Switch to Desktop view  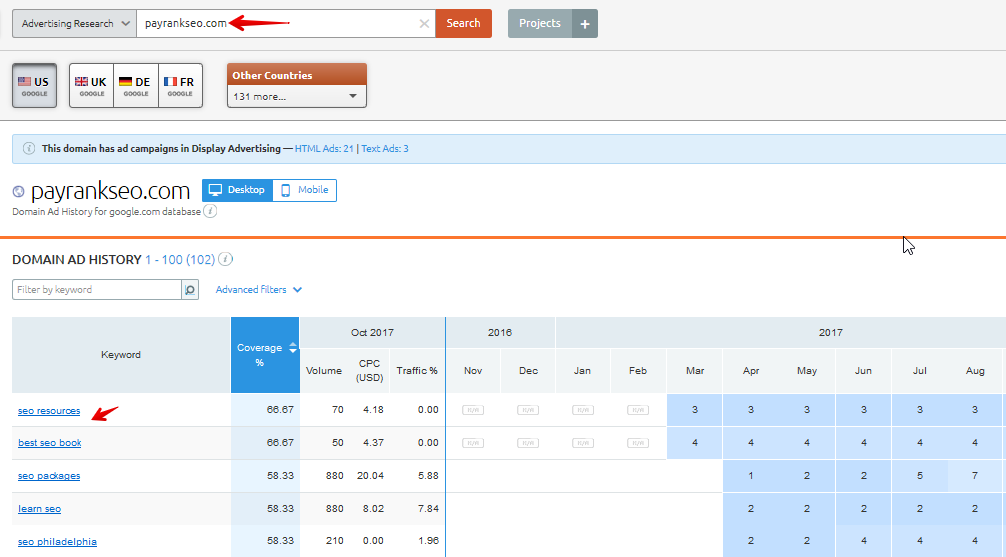[x=237, y=190]
